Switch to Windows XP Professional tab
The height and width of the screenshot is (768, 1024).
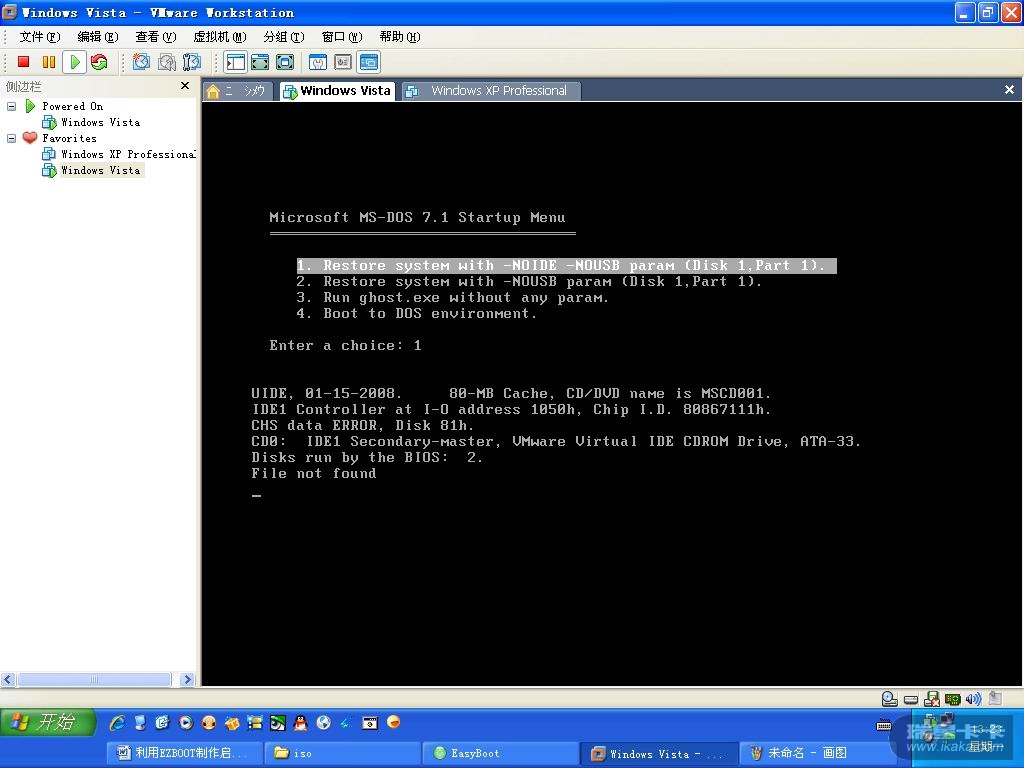point(490,91)
